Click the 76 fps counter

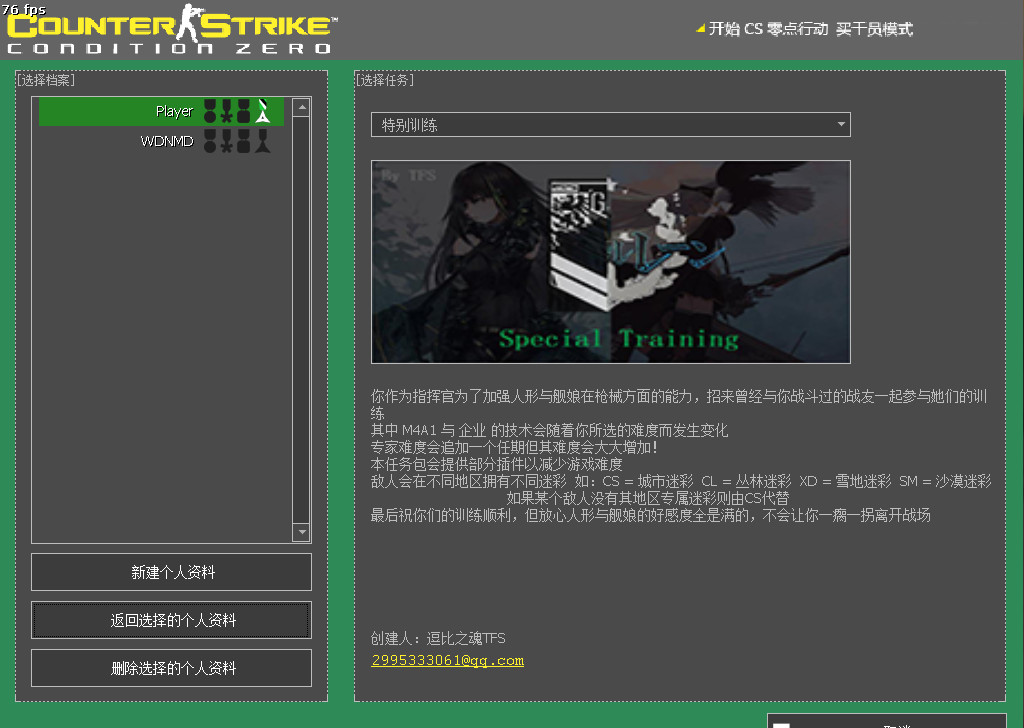[24, 9]
